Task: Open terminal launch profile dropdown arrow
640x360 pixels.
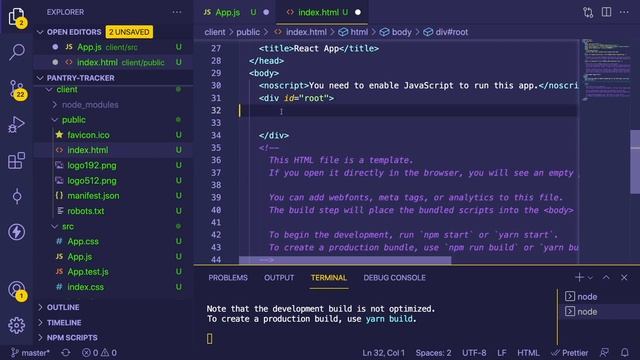Action: coord(590,278)
